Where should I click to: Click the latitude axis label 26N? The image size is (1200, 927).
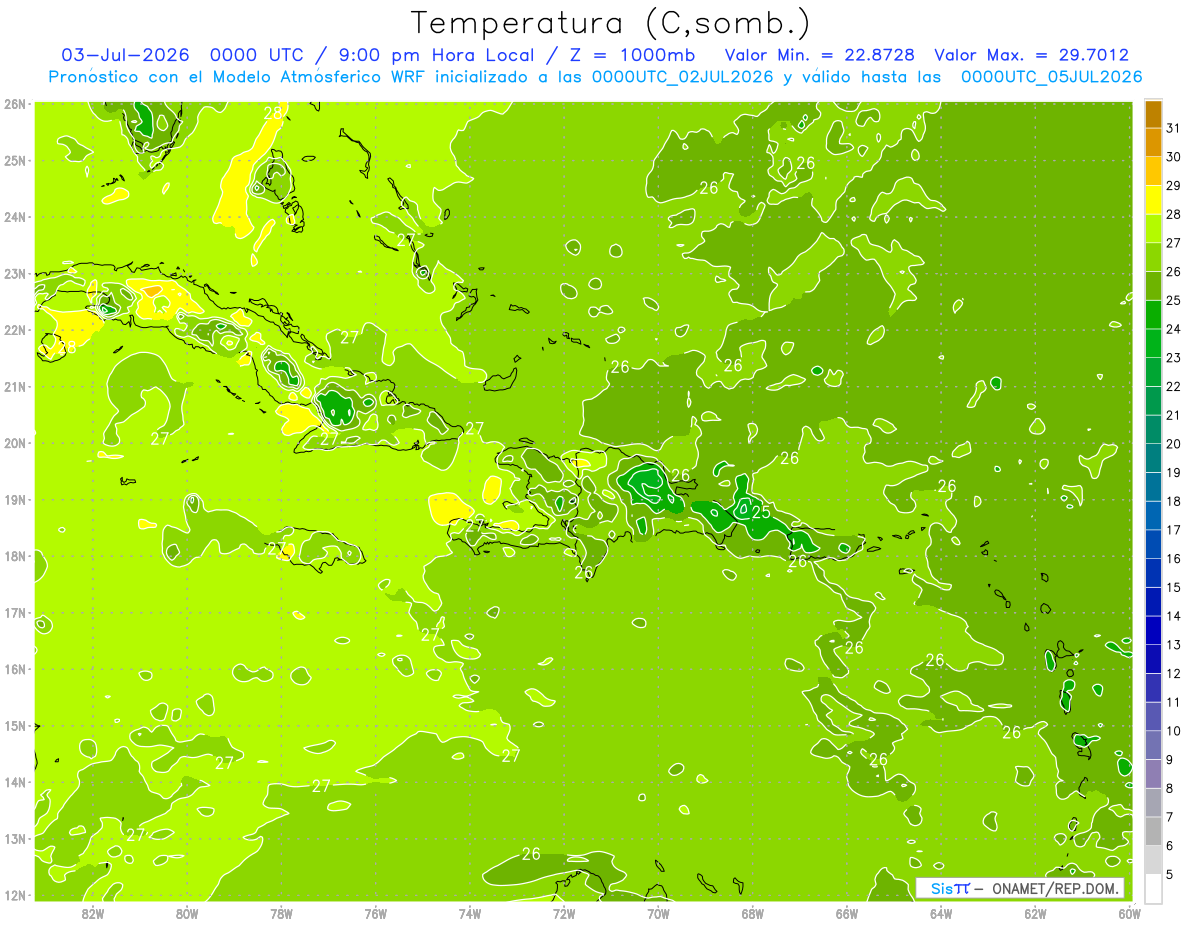pos(15,104)
